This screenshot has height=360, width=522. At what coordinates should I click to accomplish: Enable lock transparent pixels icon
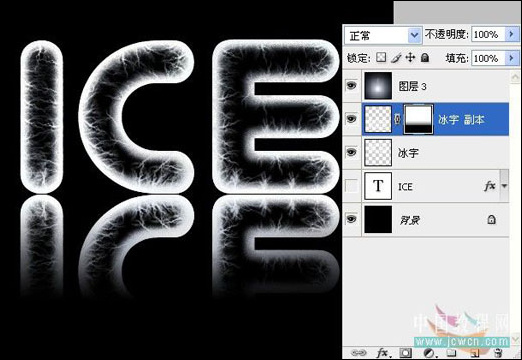[381, 58]
